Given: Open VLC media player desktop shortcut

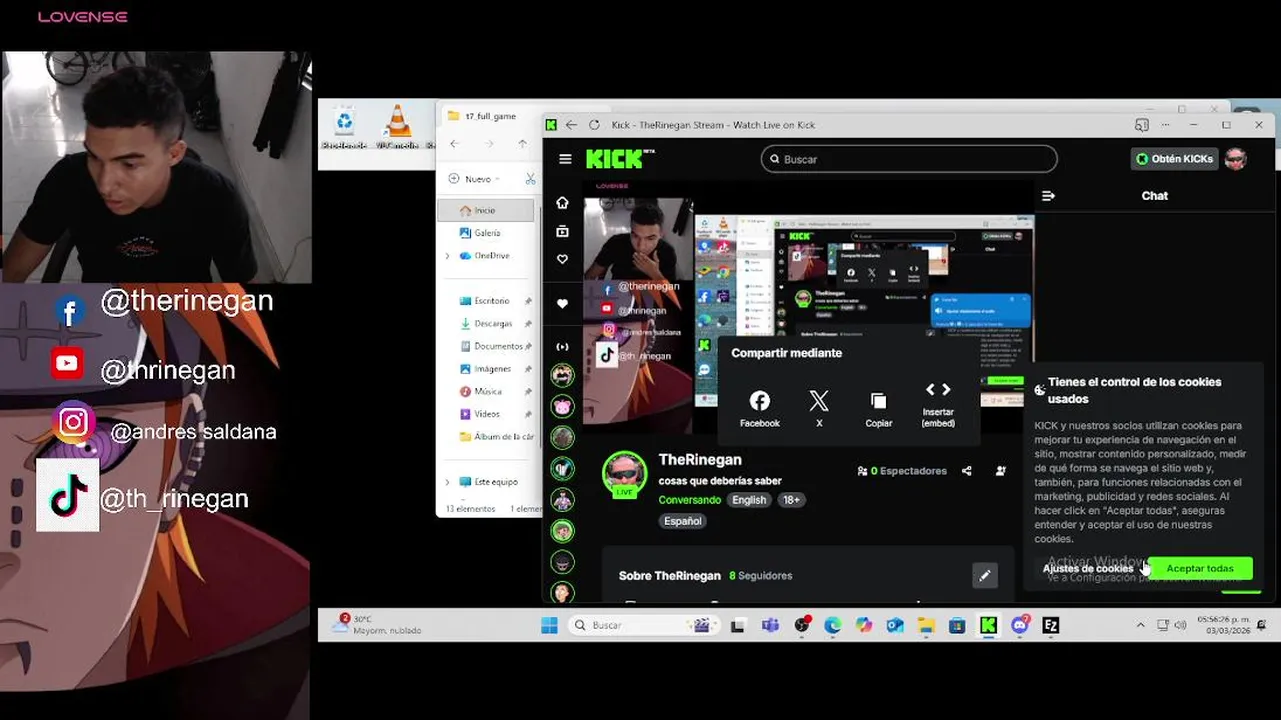Looking at the screenshot, I should click(398, 127).
